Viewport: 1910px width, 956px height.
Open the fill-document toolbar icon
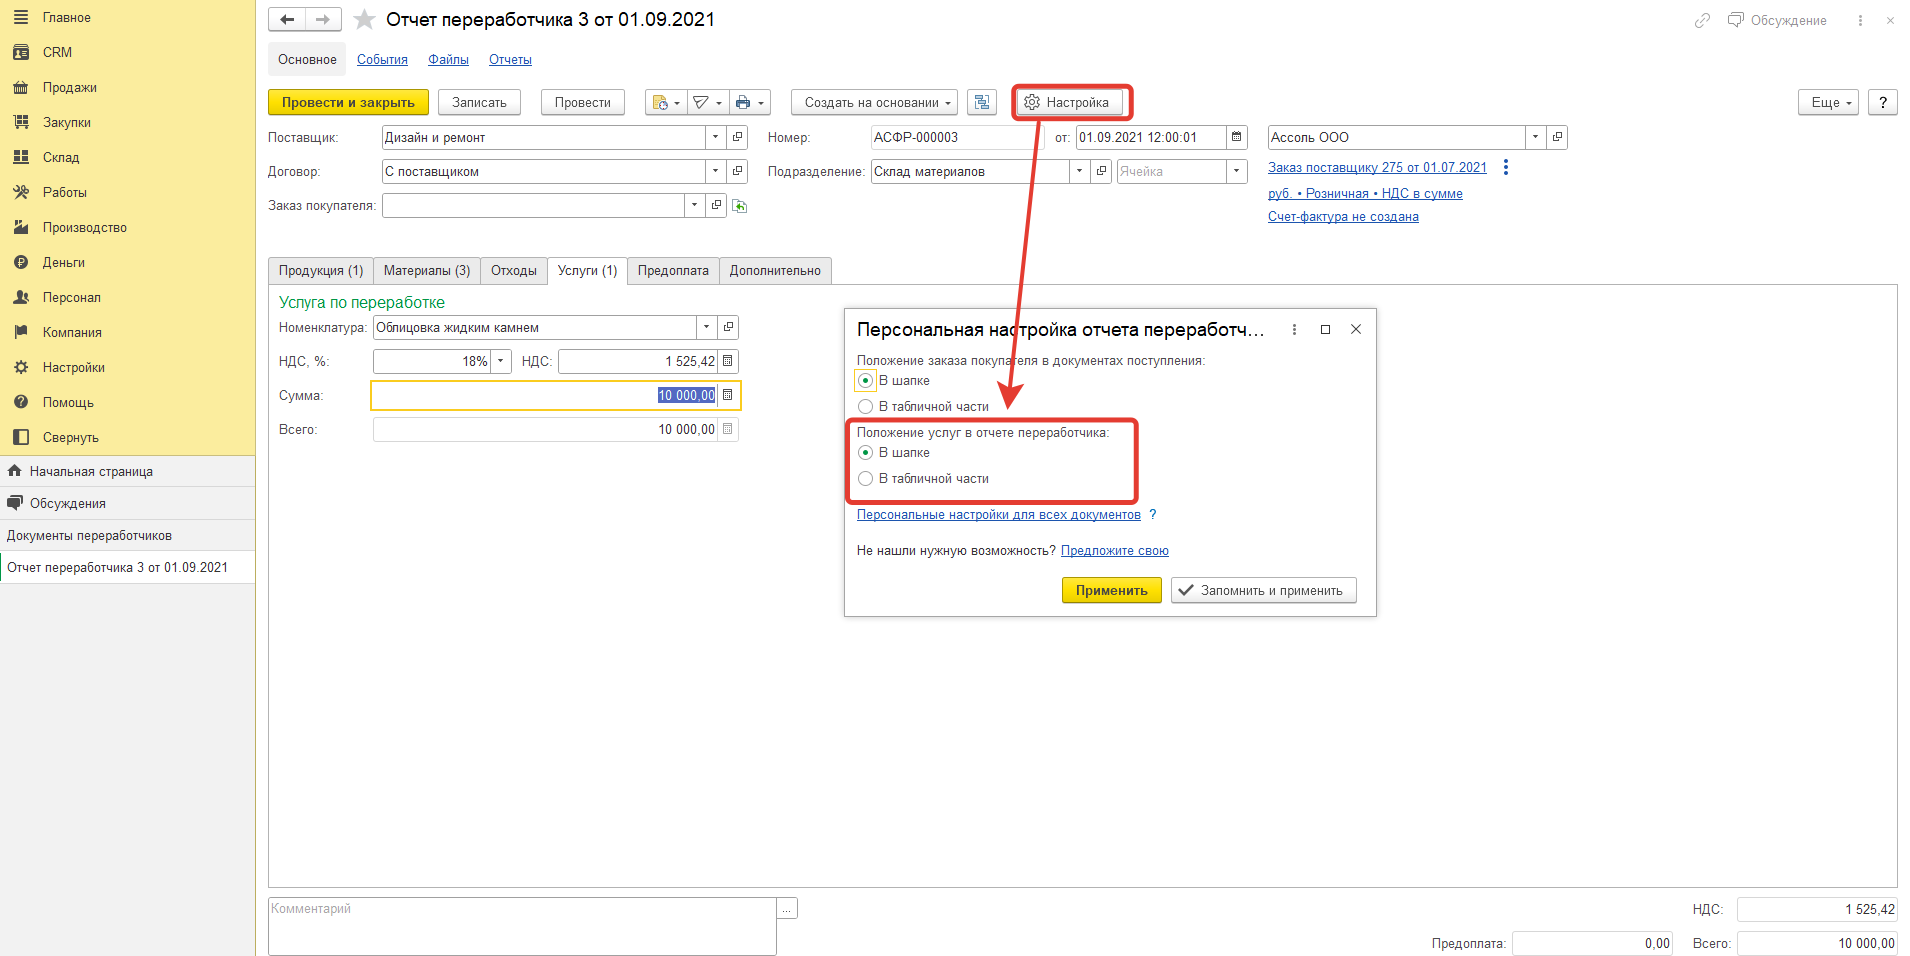[666, 102]
